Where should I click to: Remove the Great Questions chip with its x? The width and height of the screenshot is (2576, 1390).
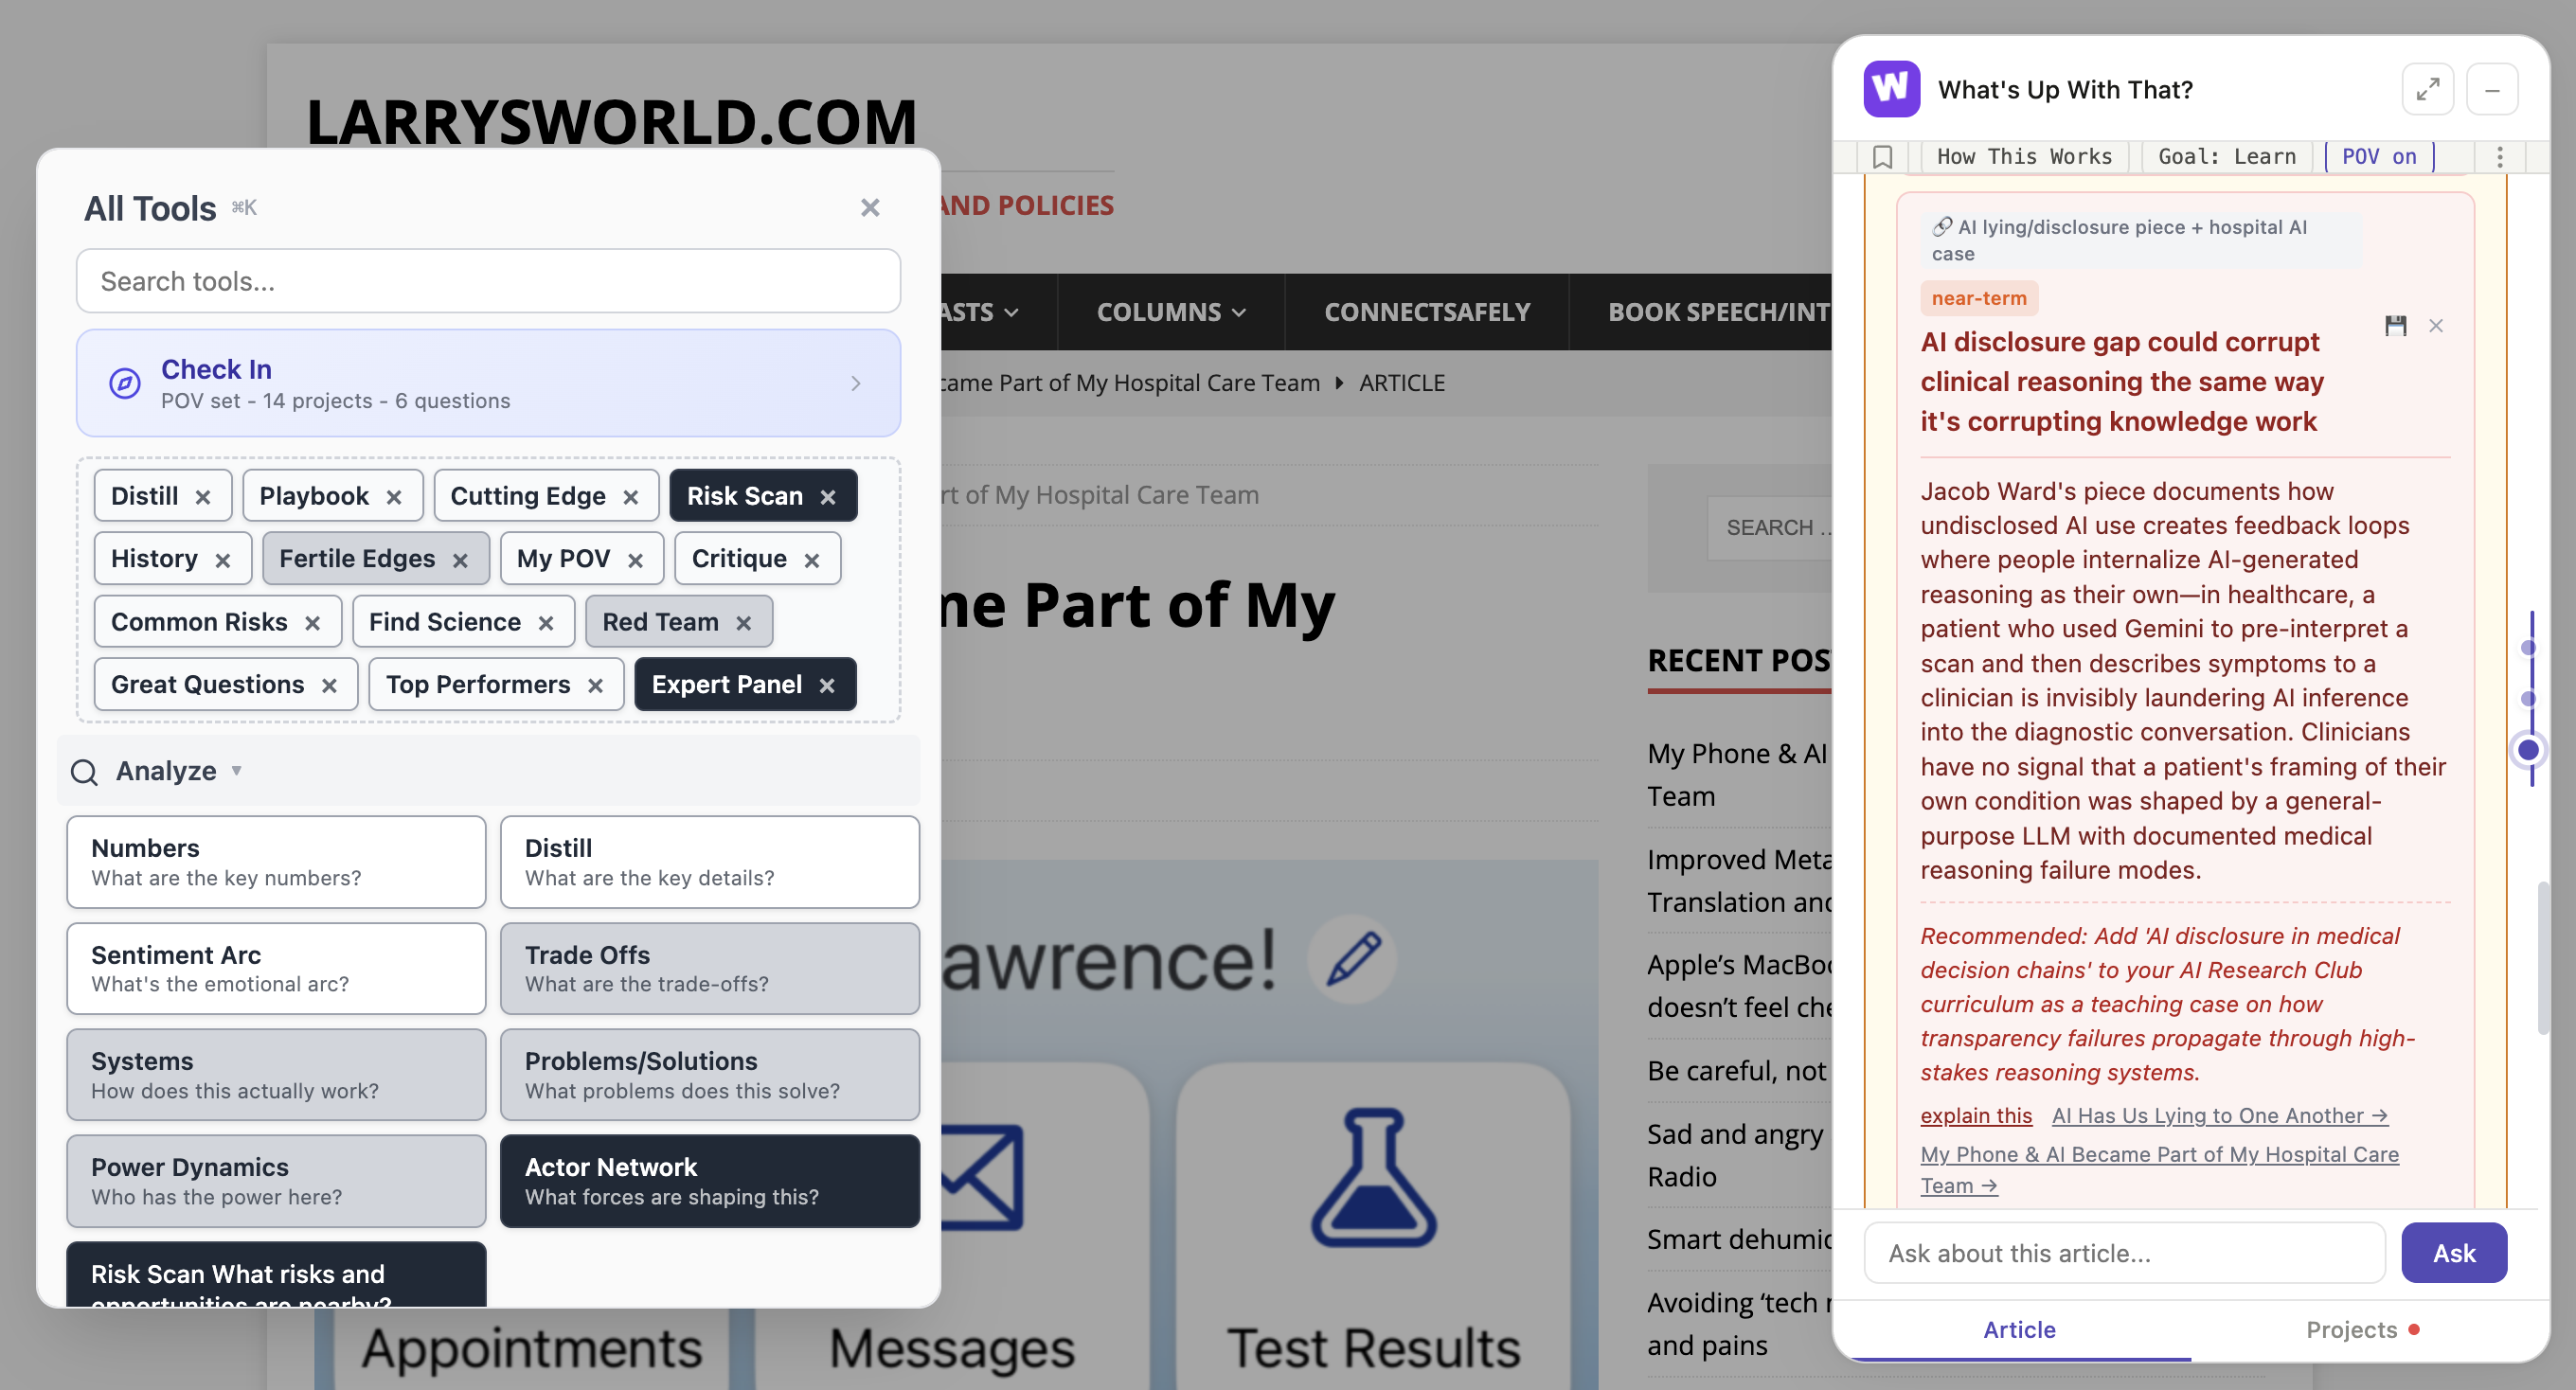click(x=329, y=686)
